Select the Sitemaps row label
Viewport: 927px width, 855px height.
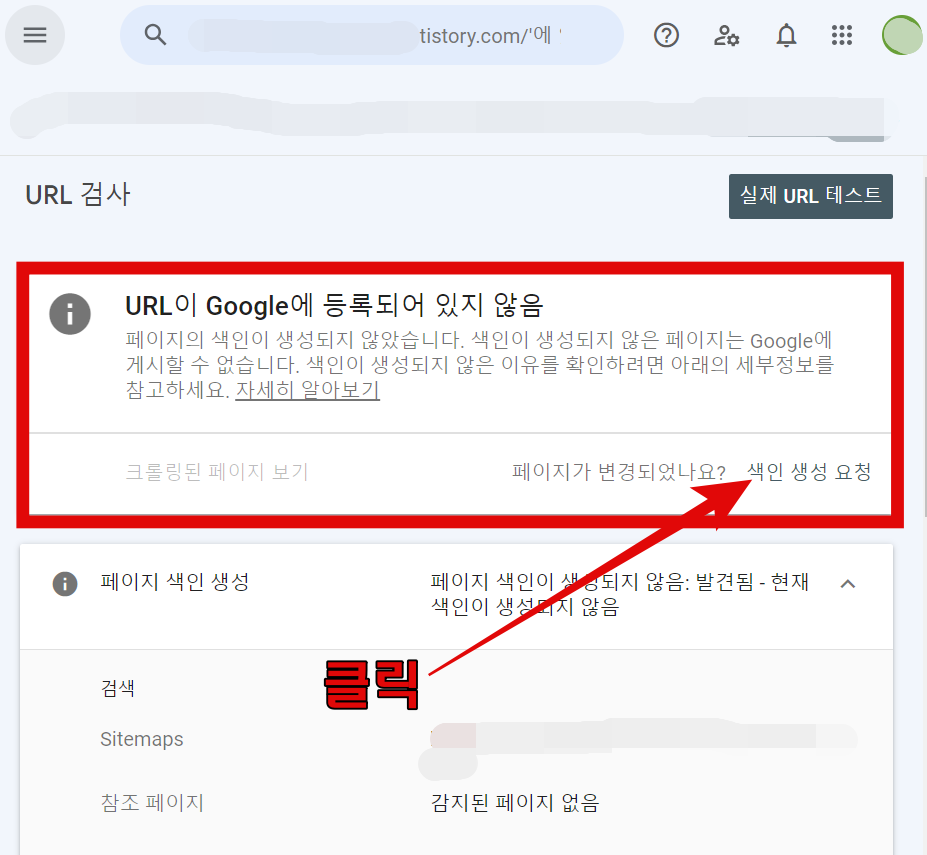point(142,739)
